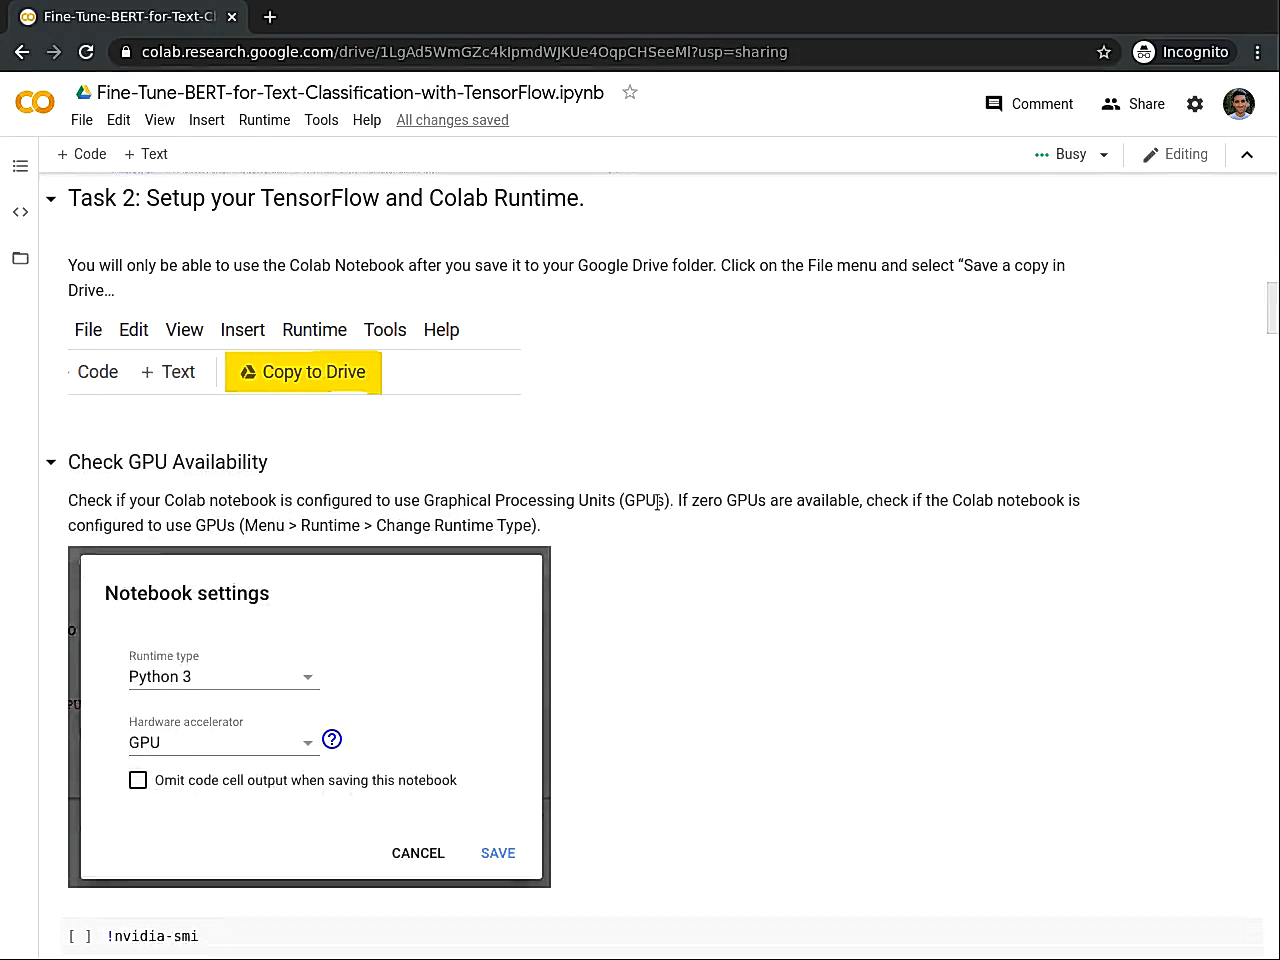Reload the page in the browser
The height and width of the screenshot is (960, 1280).
click(x=86, y=52)
